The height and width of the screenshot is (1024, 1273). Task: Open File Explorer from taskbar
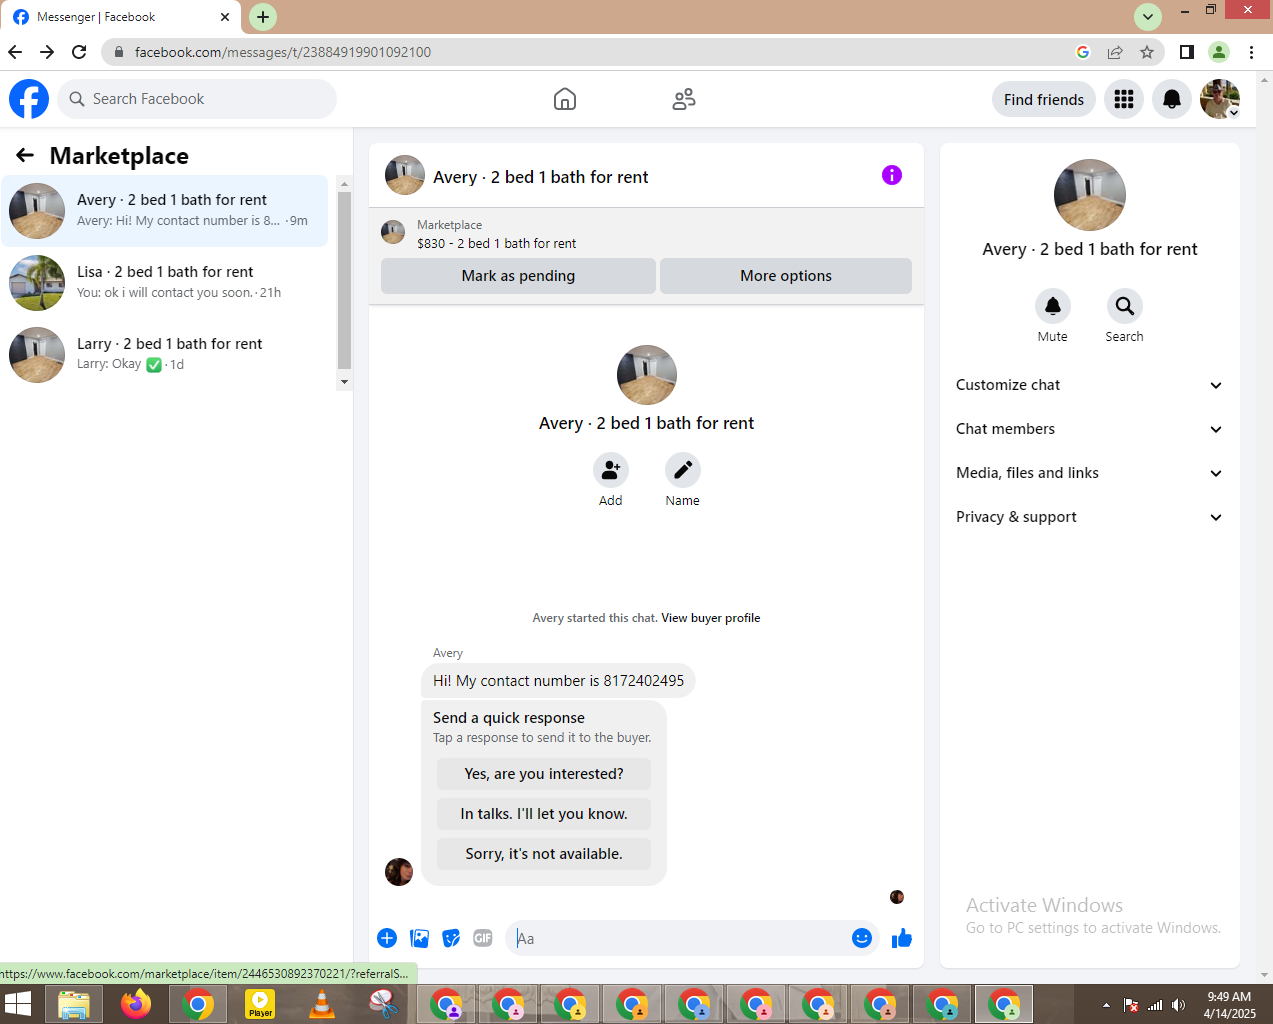point(74,1004)
